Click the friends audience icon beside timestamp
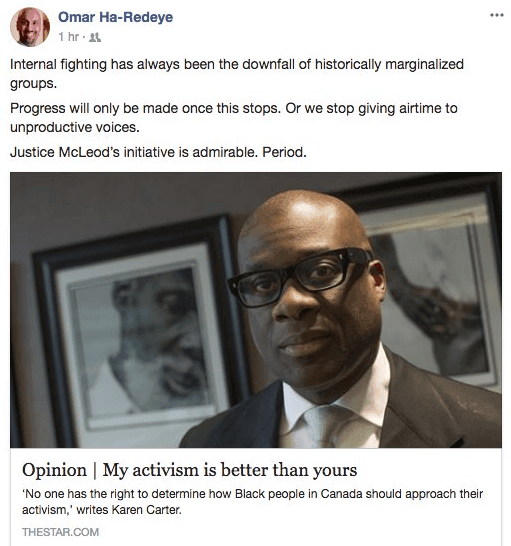The width and height of the screenshot is (511, 546). [95, 37]
